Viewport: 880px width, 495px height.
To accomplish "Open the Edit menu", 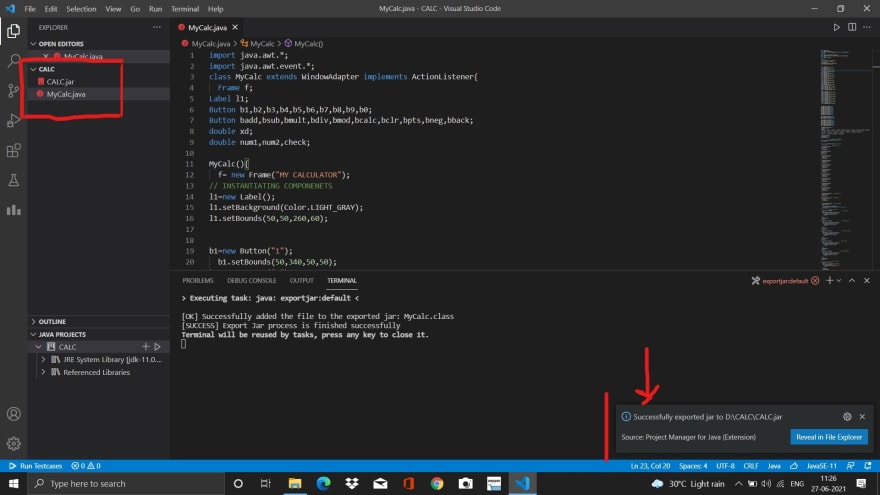I will pyautogui.click(x=51, y=9).
